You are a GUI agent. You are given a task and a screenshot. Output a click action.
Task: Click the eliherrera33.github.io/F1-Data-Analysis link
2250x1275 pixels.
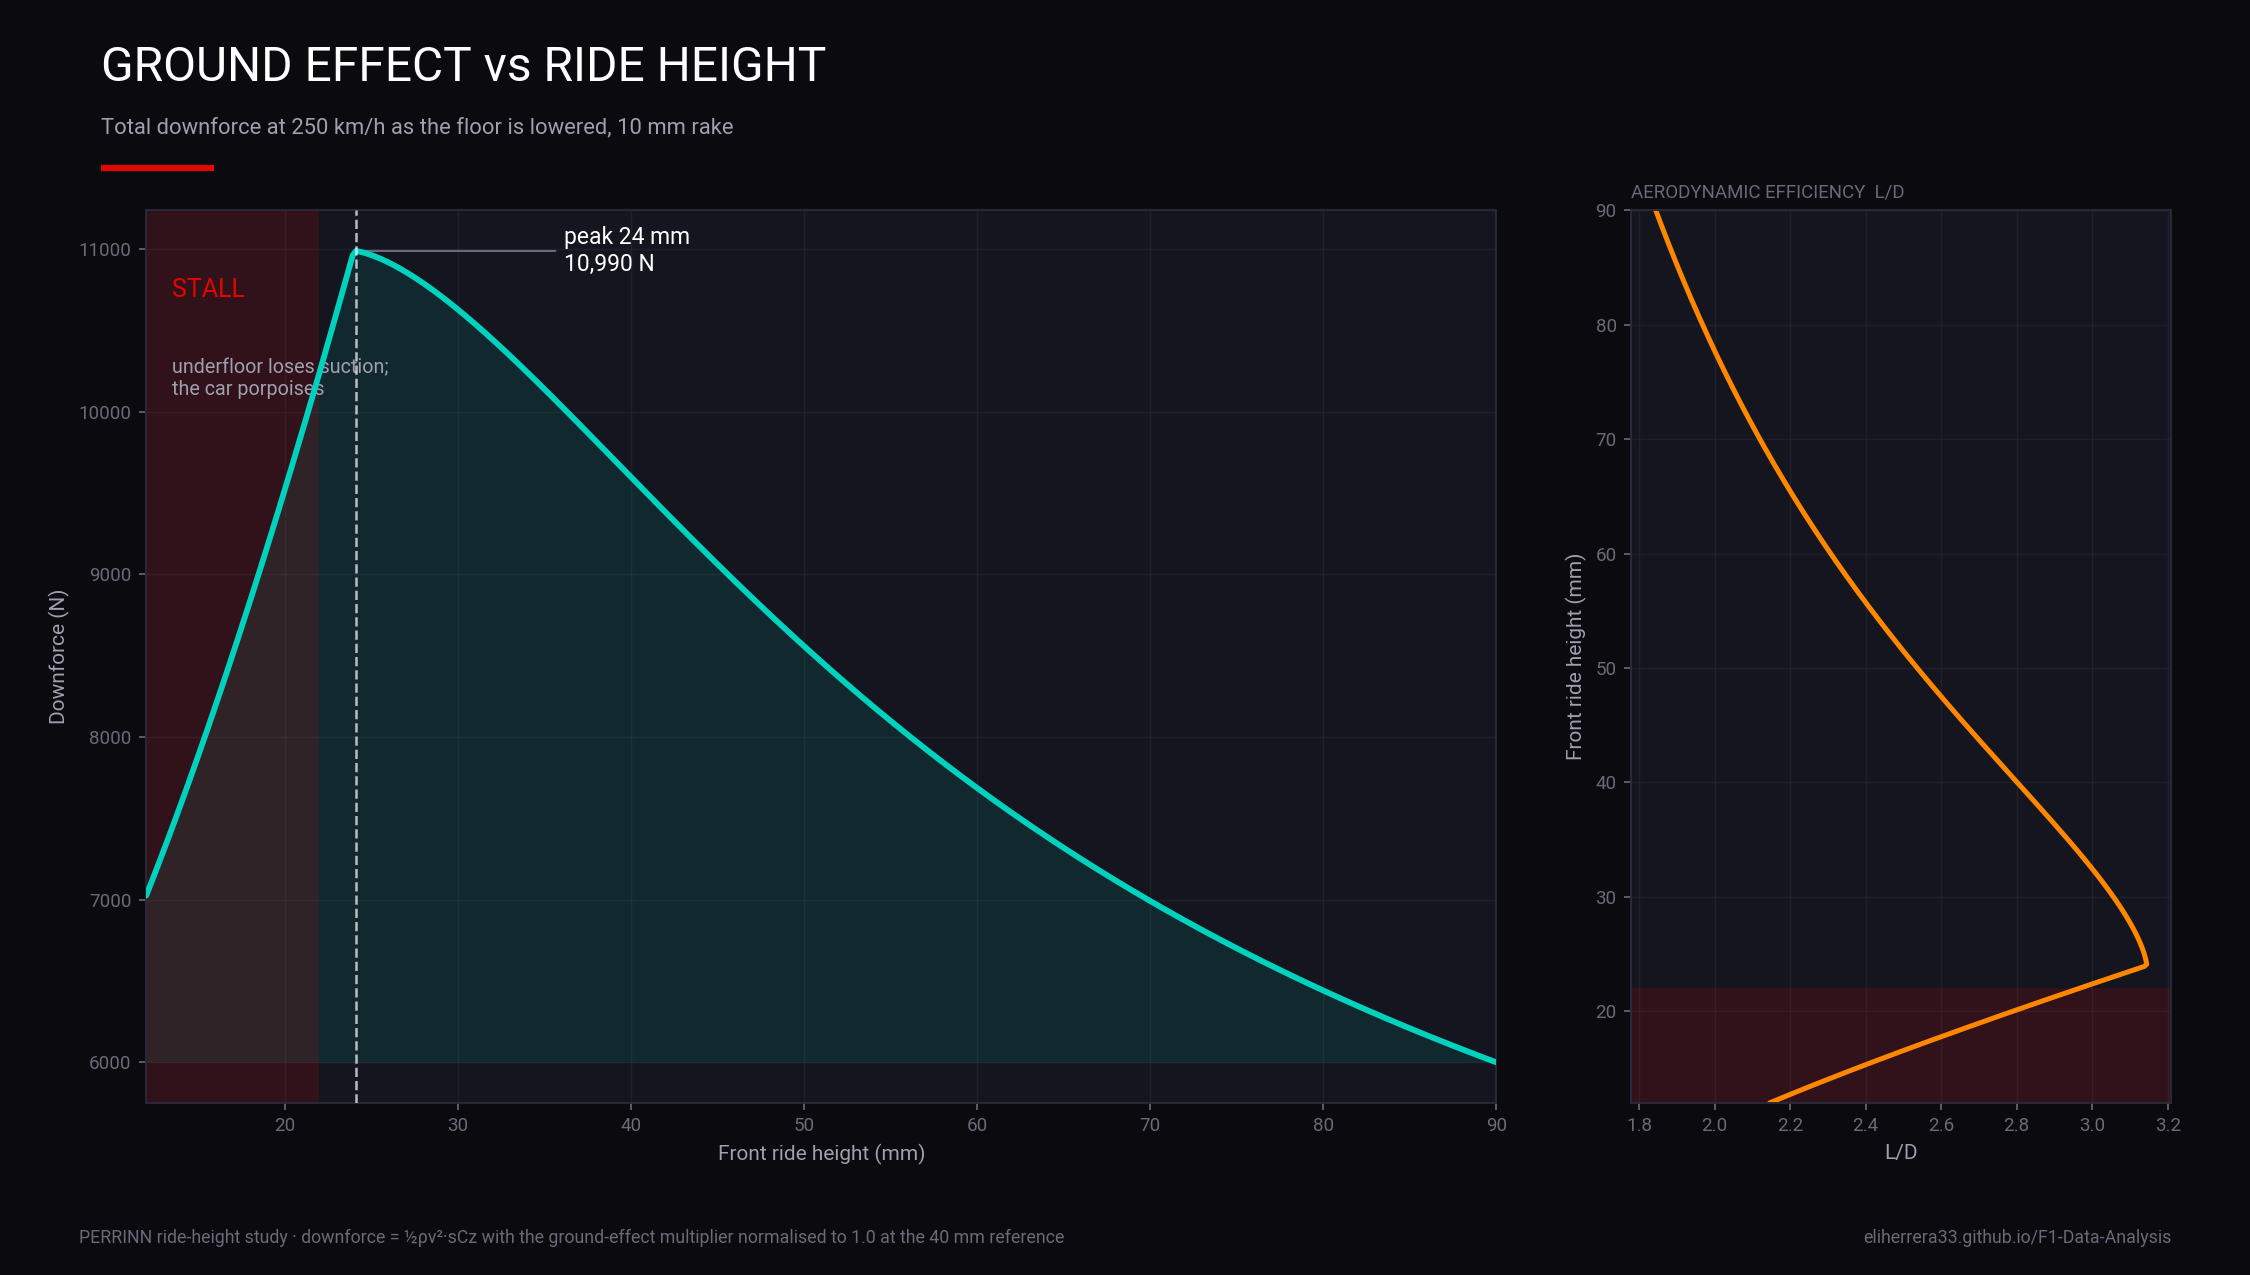pos(2017,1237)
